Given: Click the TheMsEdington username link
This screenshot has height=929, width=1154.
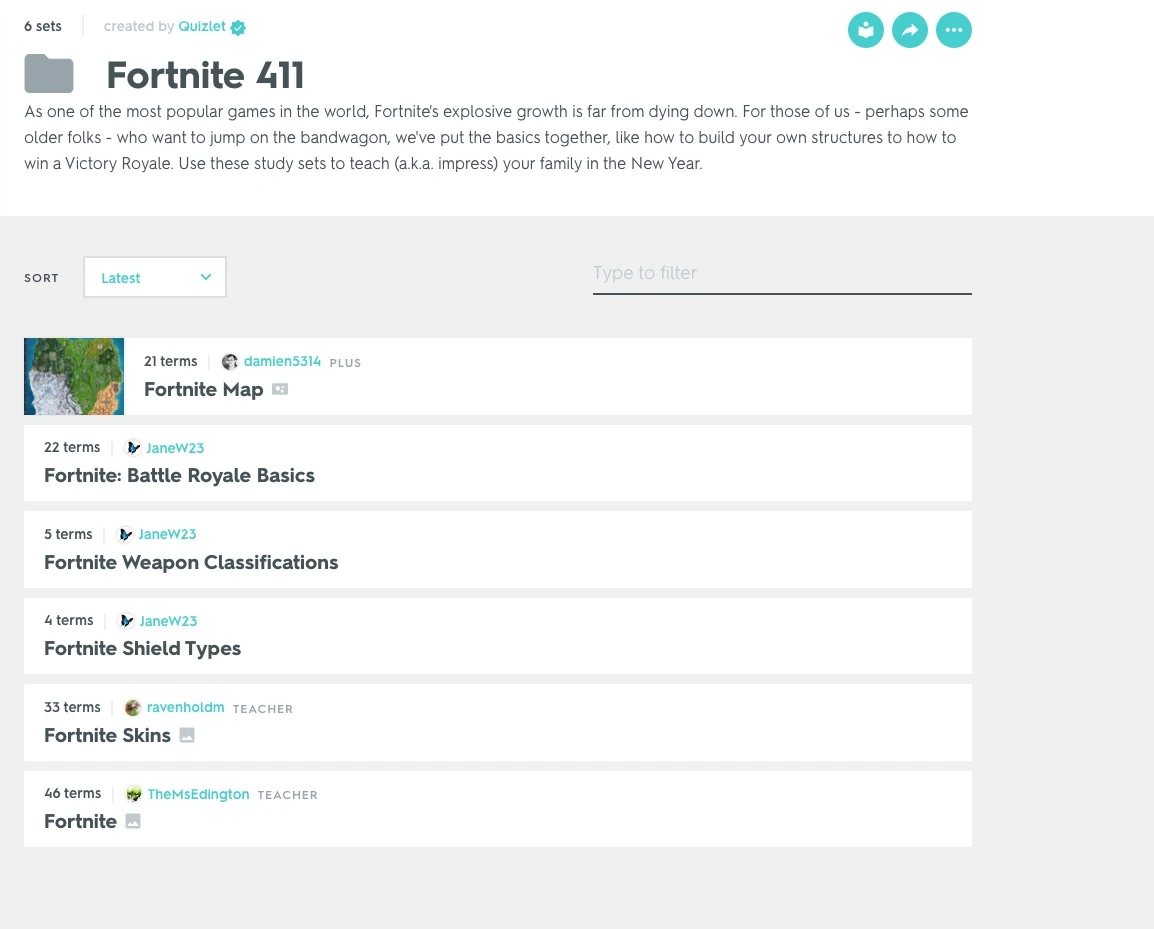Looking at the screenshot, I should (x=198, y=794).
